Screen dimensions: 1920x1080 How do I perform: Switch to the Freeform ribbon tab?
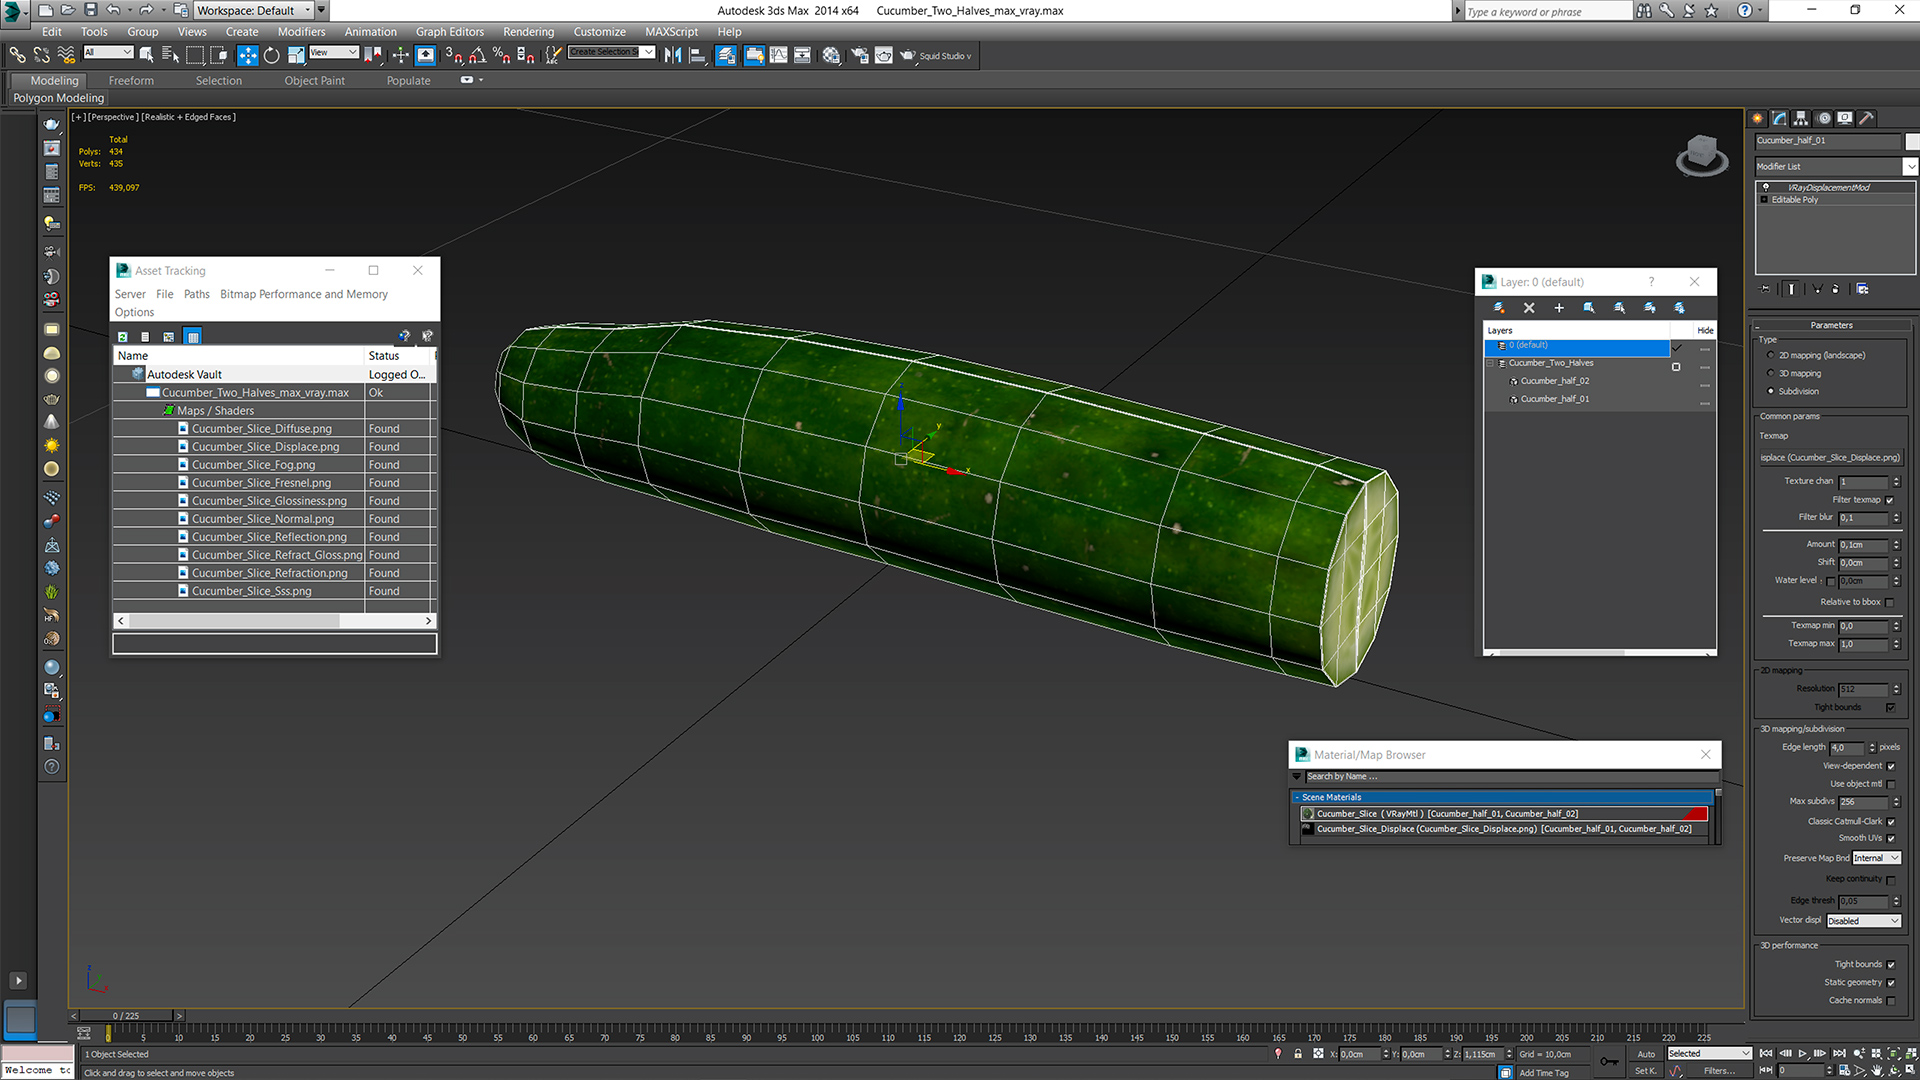pyautogui.click(x=131, y=80)
